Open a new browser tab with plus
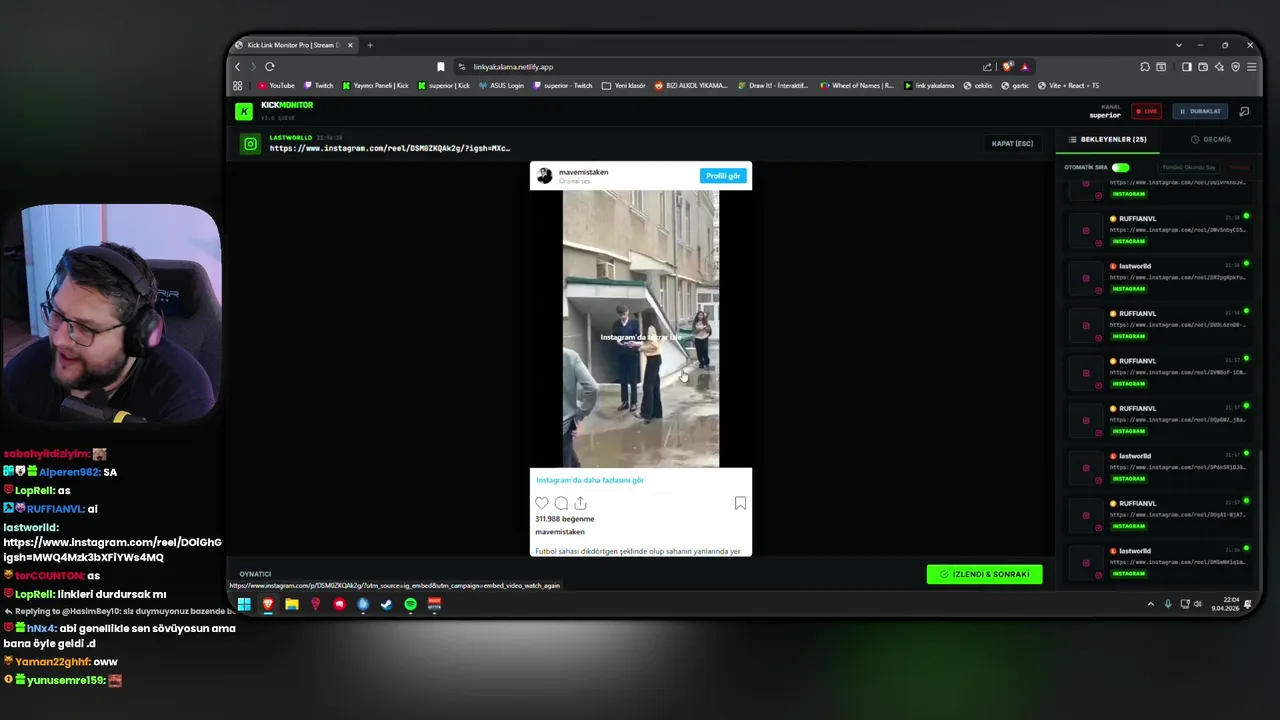The image size is (1280, 720). pos(370,45)
